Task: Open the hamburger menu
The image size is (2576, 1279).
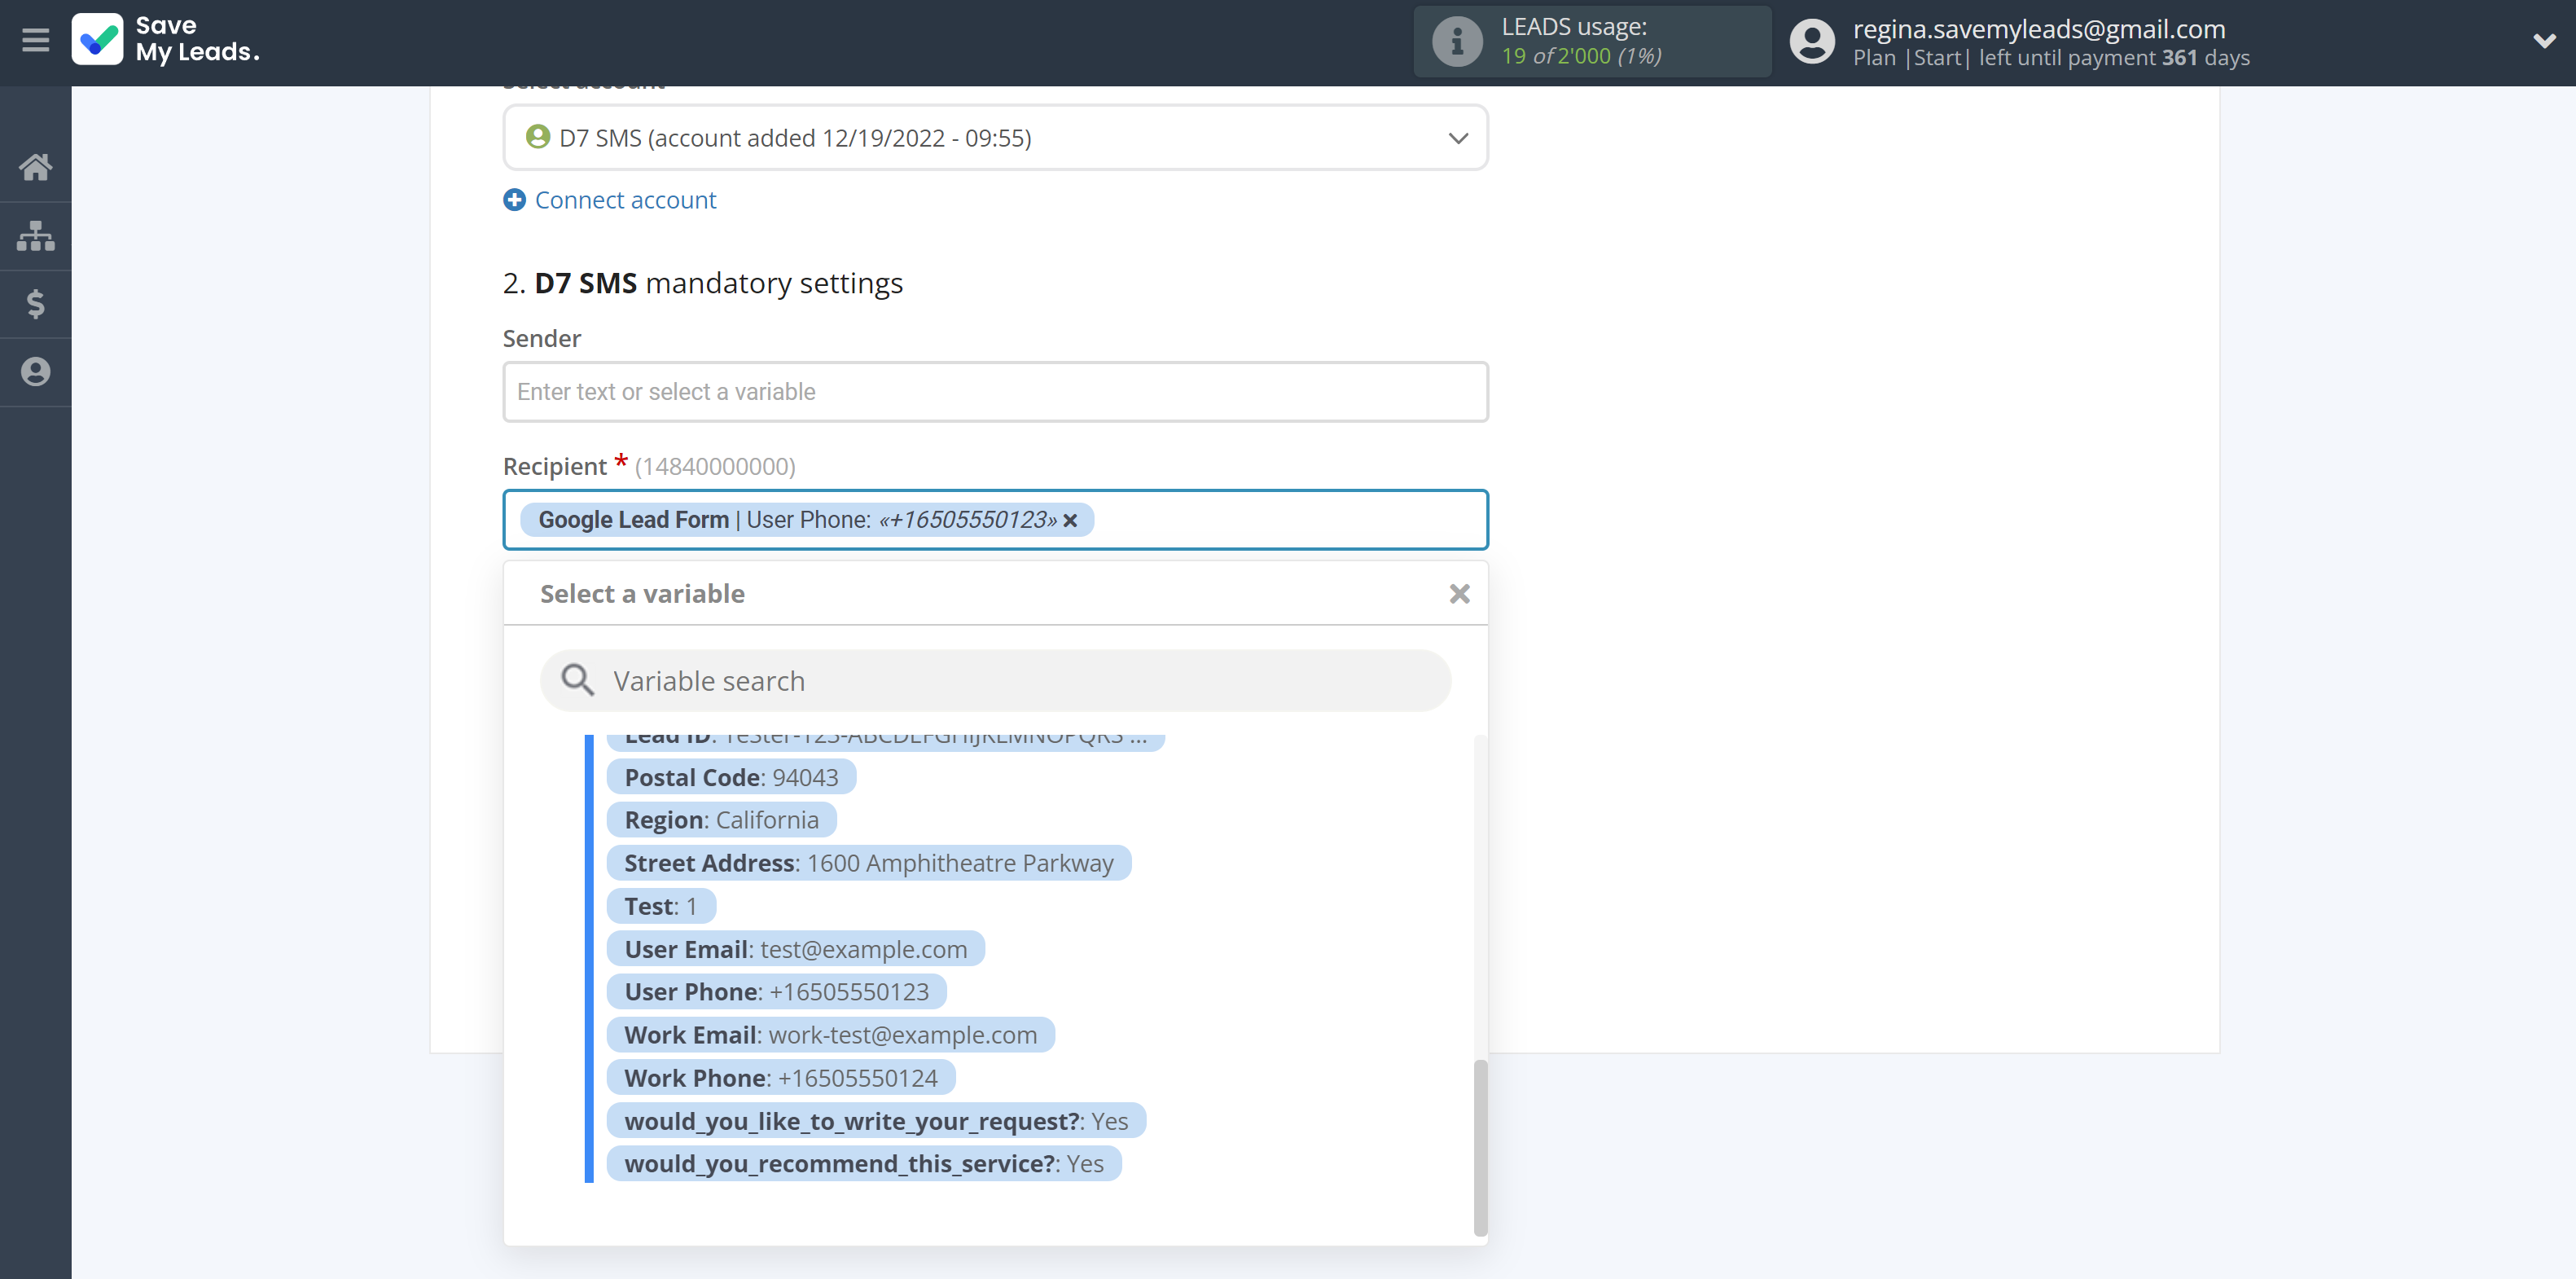Action: (35, 41)
